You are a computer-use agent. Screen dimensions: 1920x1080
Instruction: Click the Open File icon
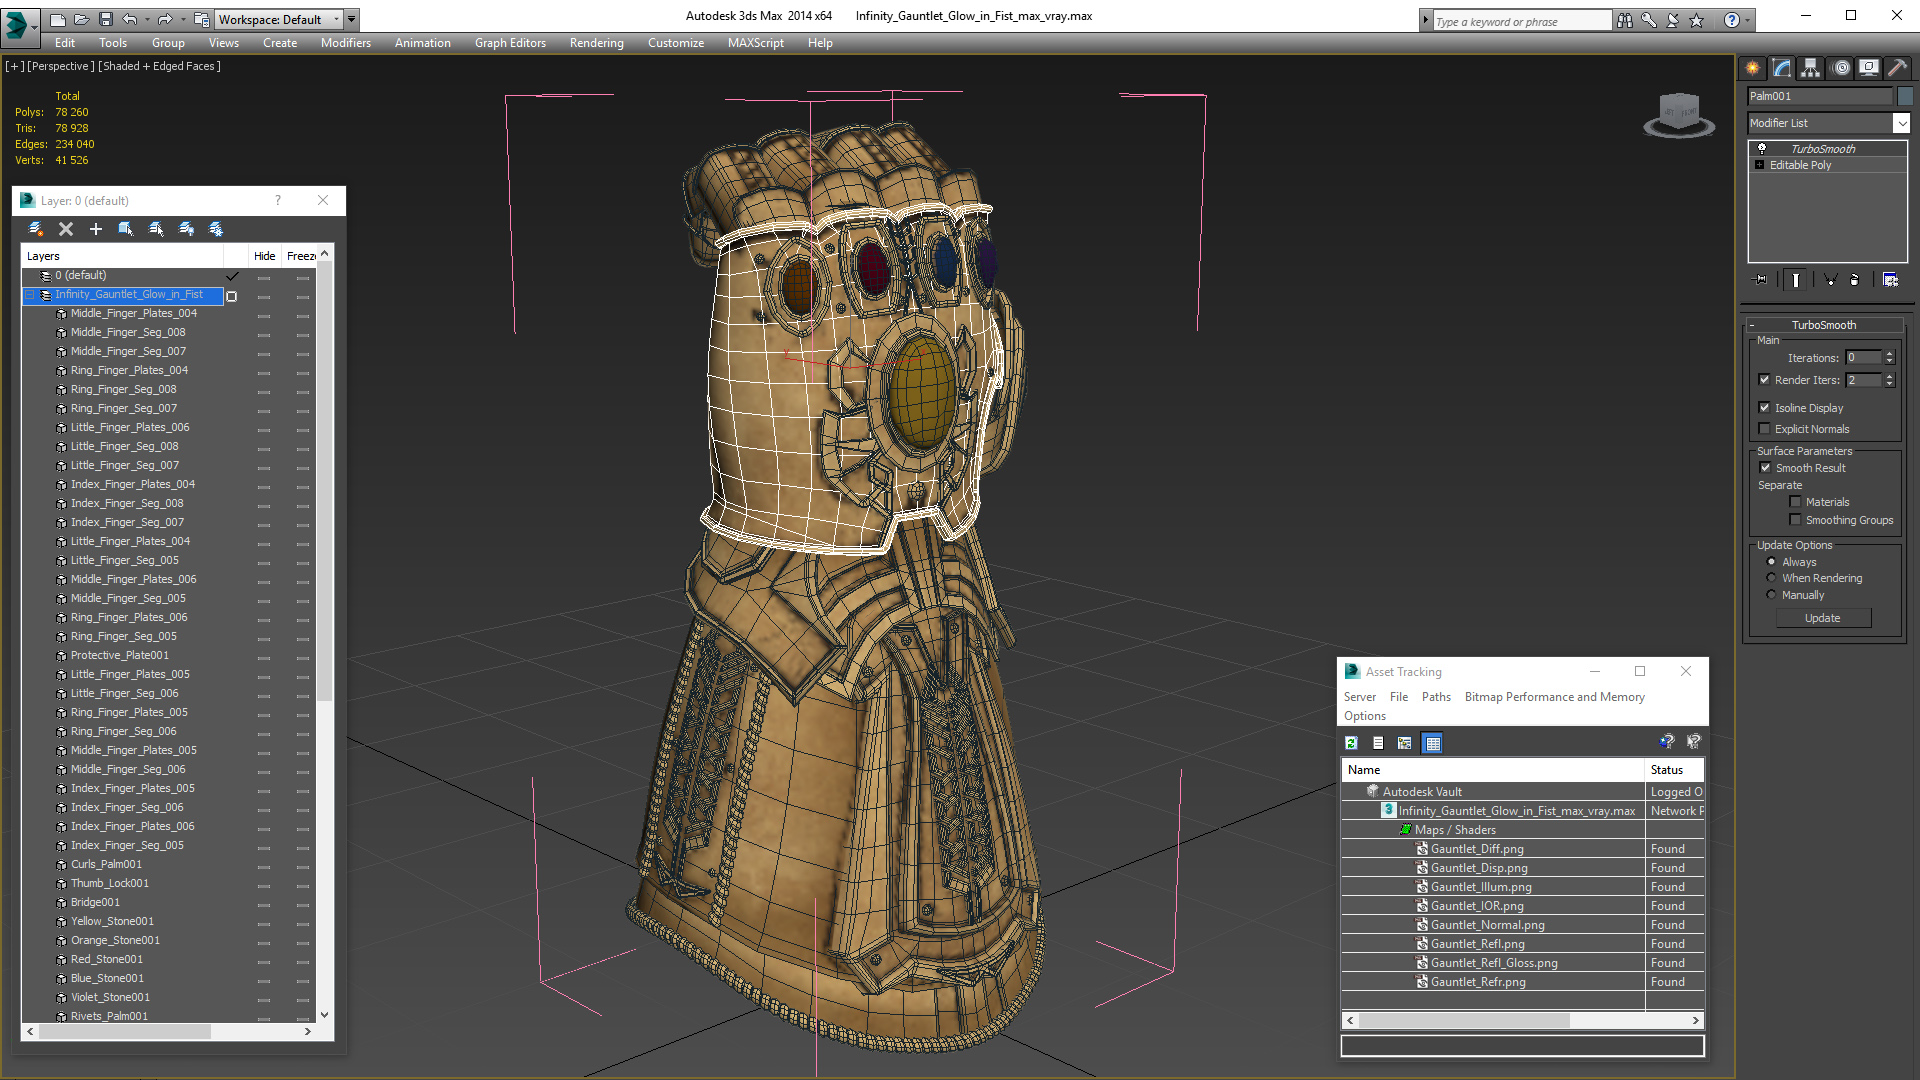[x=81, y=20]
